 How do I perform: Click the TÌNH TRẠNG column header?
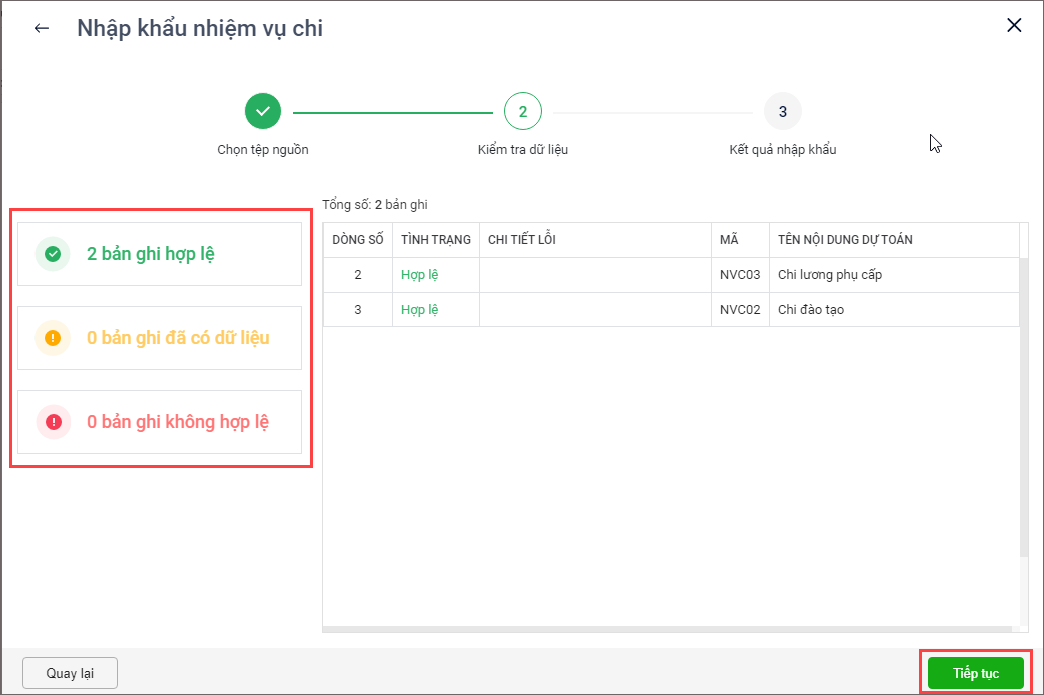435,240
